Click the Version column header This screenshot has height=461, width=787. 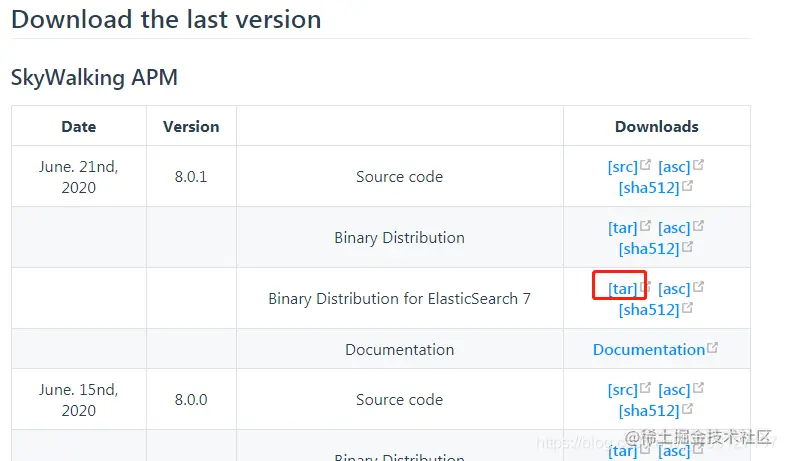191,127
